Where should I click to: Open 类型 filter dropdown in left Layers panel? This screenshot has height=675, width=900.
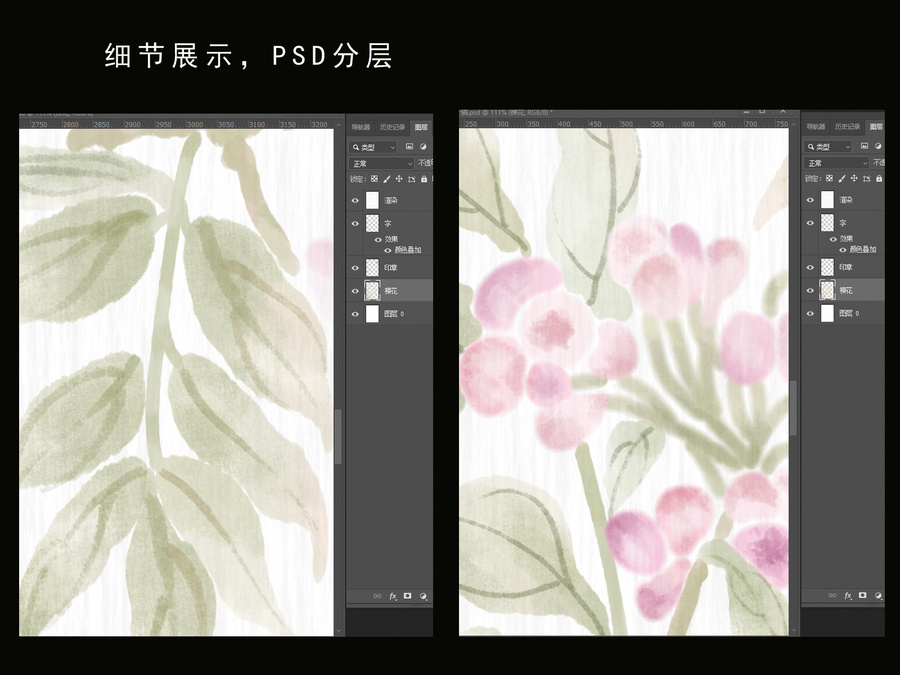(x=374, y=148)
